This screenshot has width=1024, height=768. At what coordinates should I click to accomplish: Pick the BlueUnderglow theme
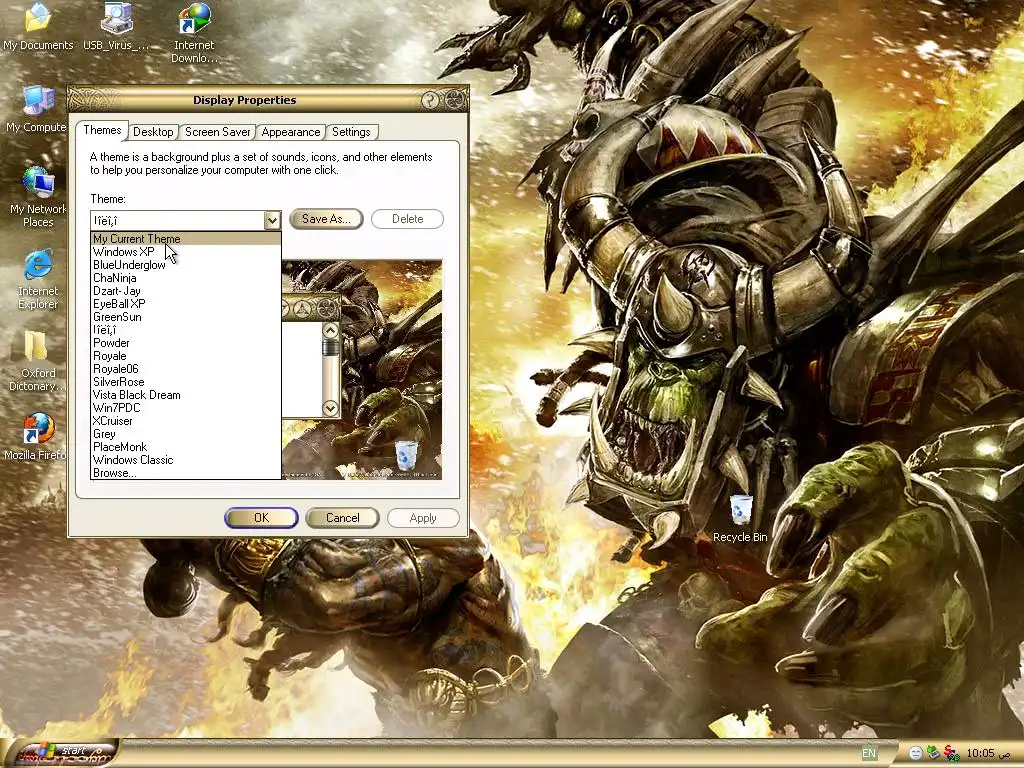(x=185, y=265)
